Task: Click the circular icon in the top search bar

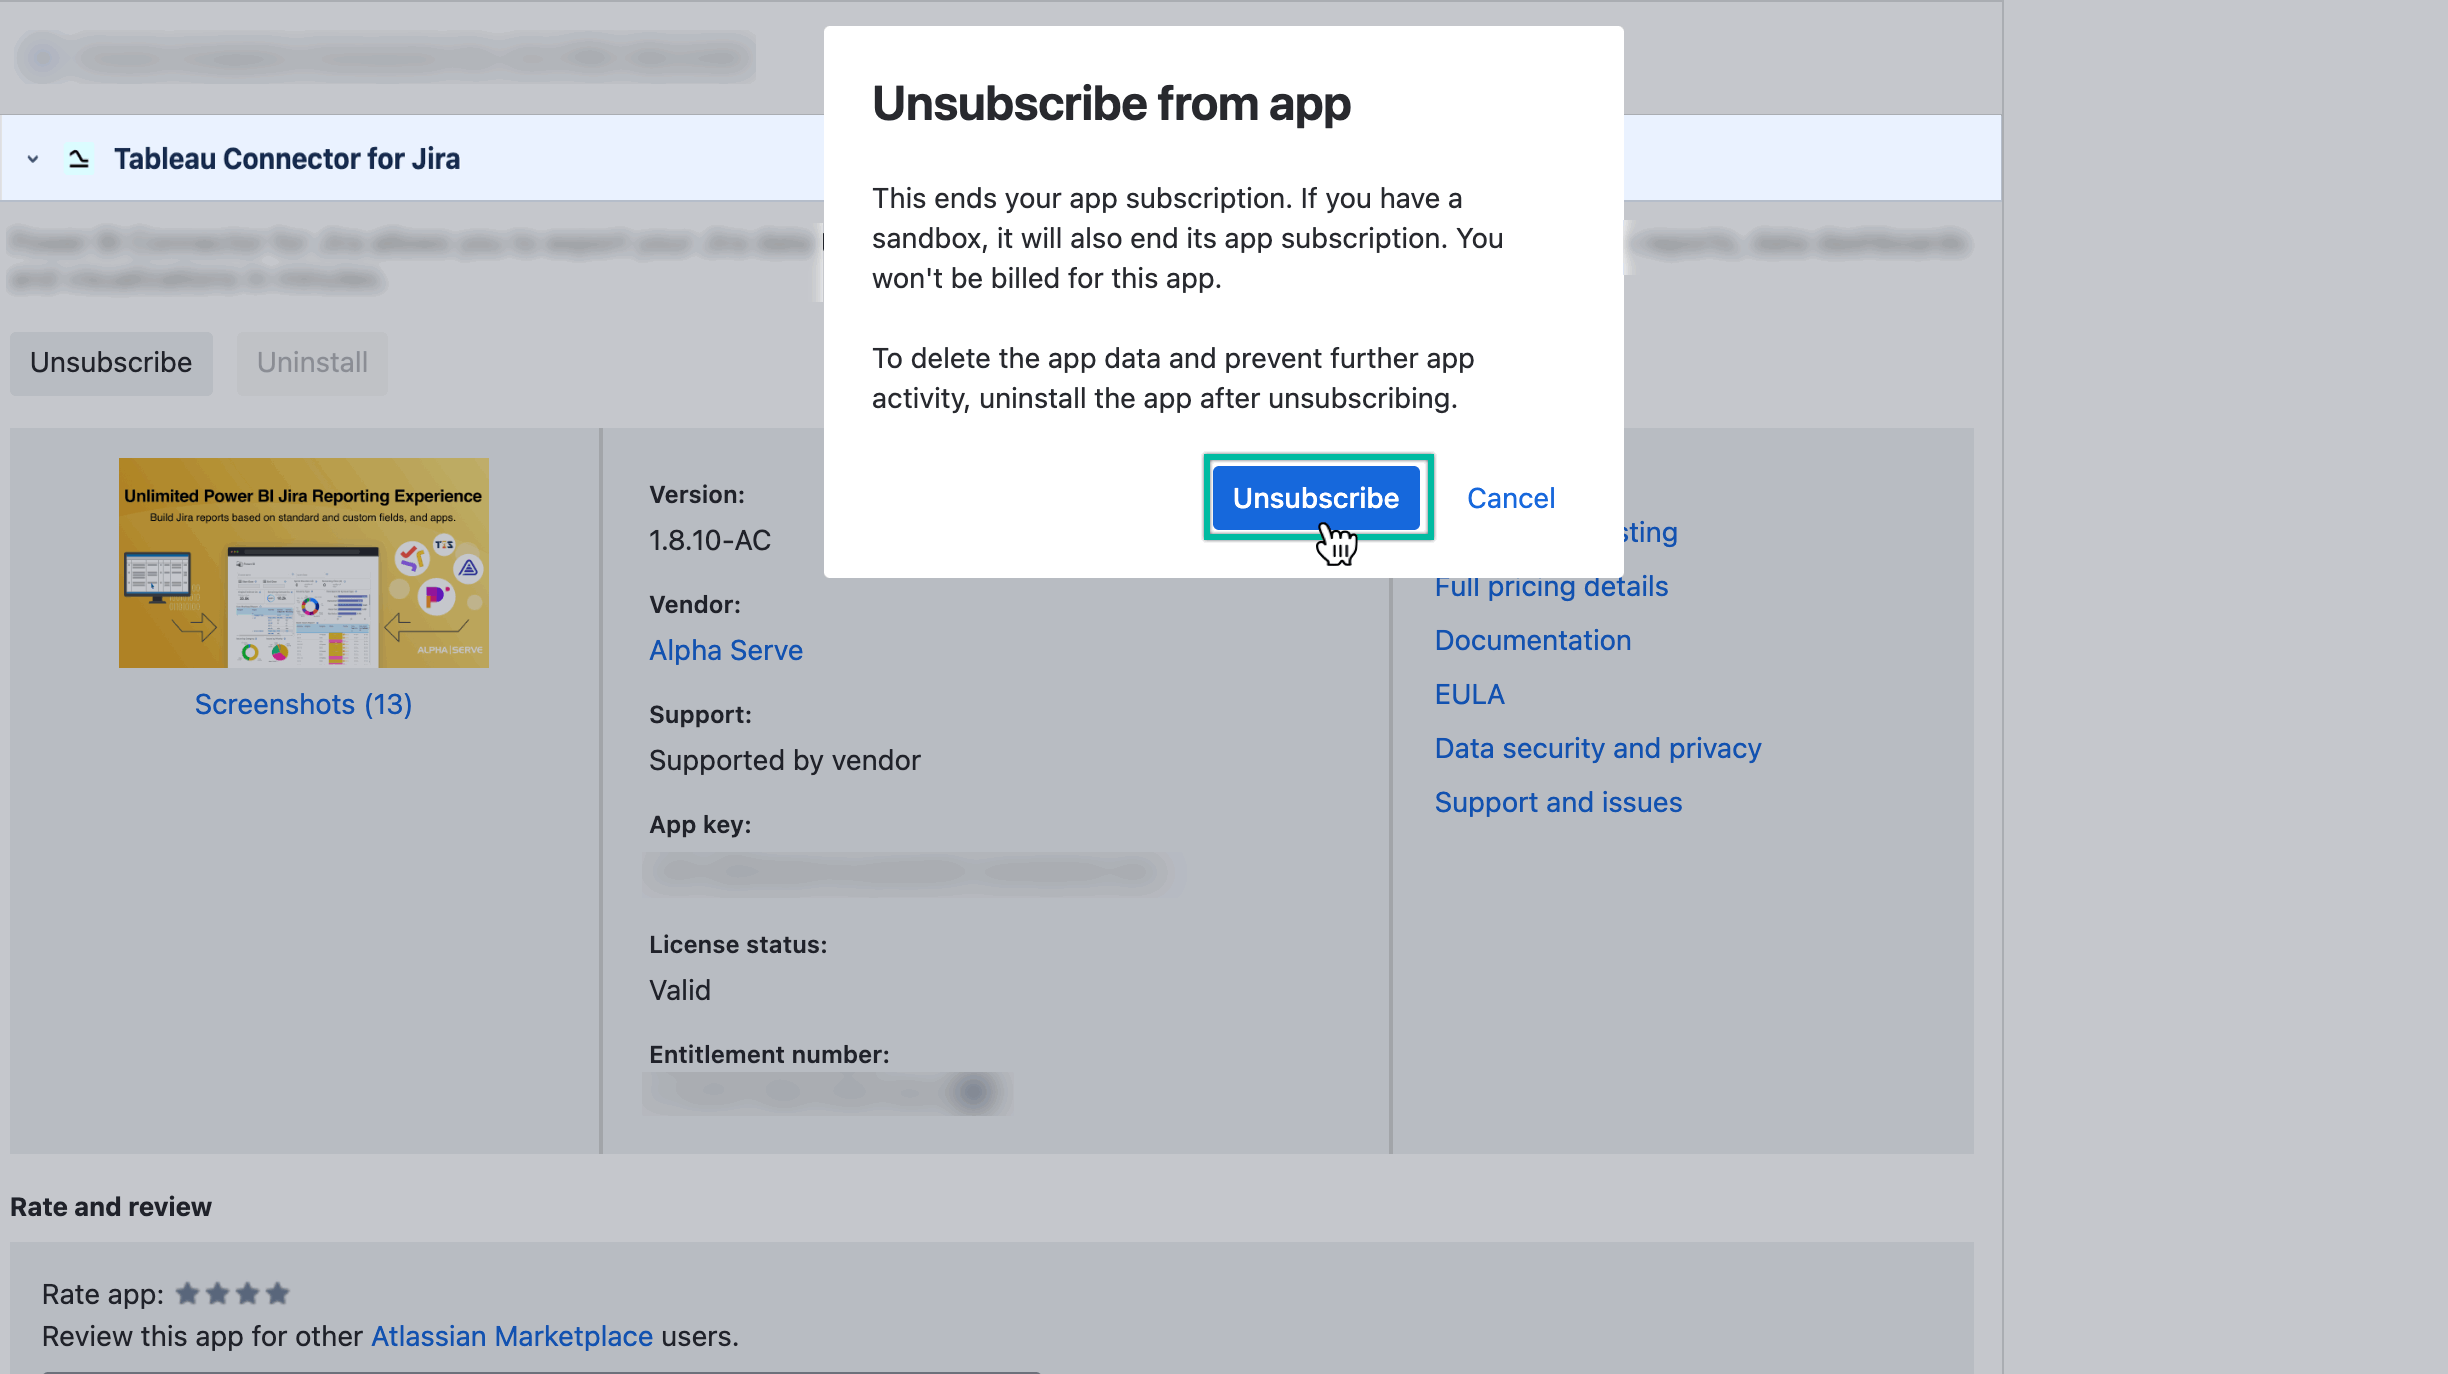Action: pos(41,57)
